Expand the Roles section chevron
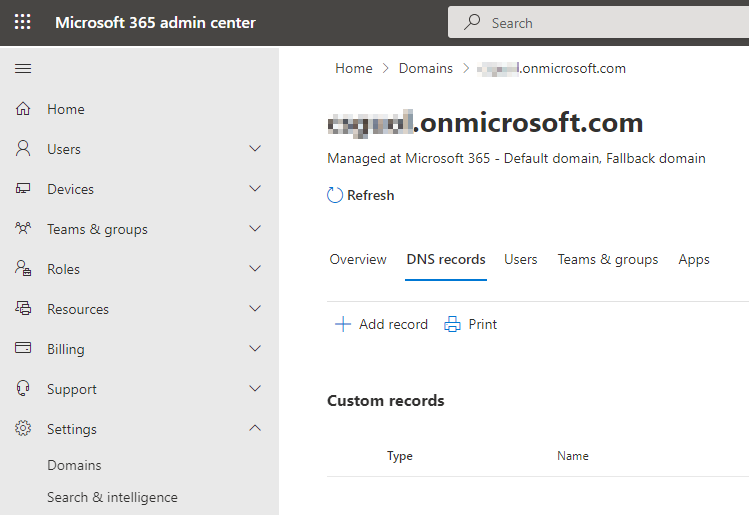 (x=256, y=268)
